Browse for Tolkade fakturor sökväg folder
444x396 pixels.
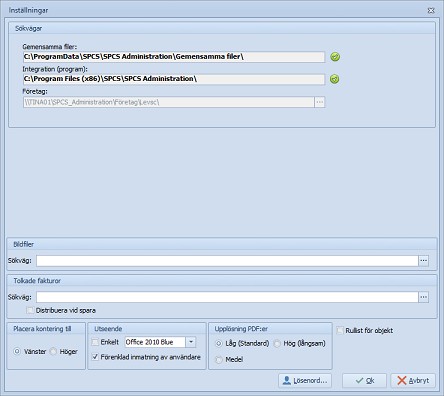pos(424,297)
